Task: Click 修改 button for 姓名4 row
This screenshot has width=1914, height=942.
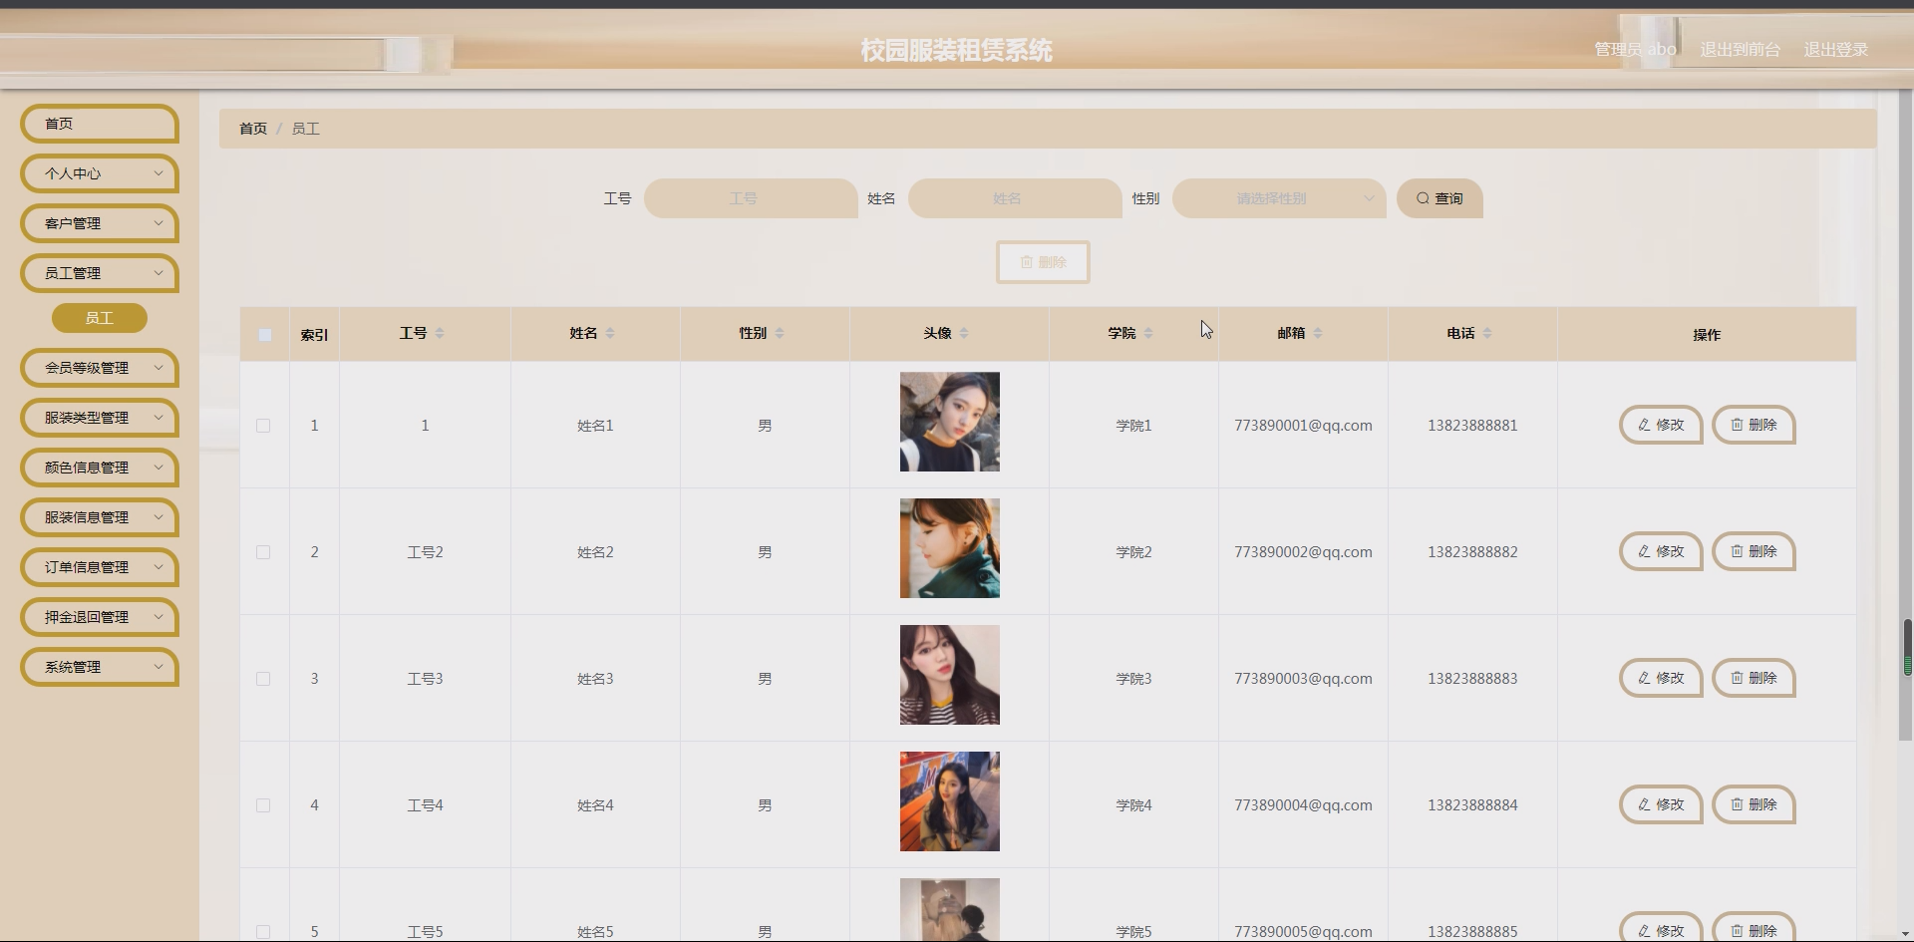Action: [1660, 804]
